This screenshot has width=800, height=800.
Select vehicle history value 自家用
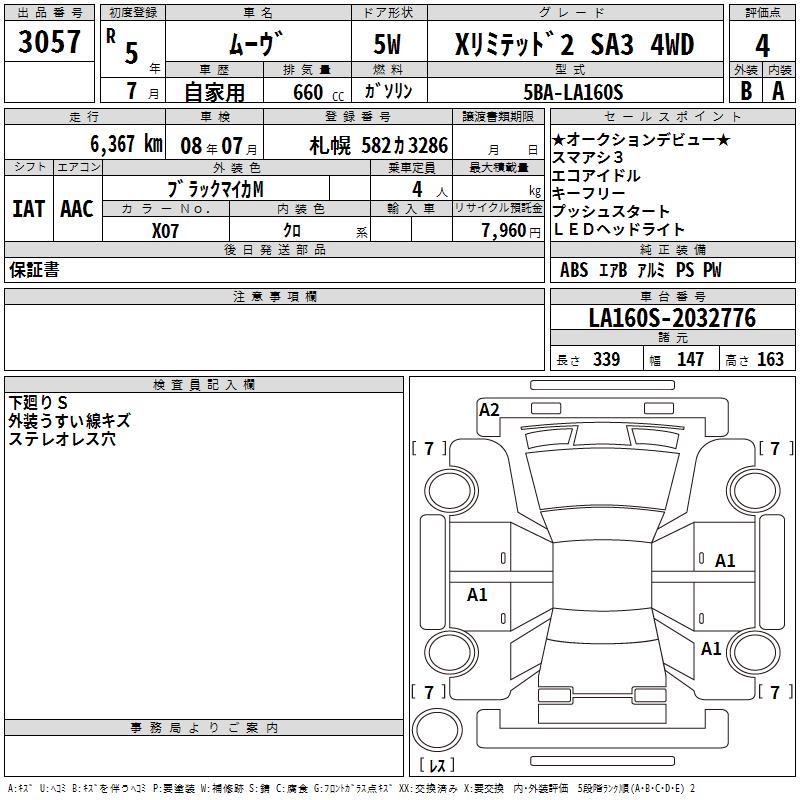pos(214,92)
